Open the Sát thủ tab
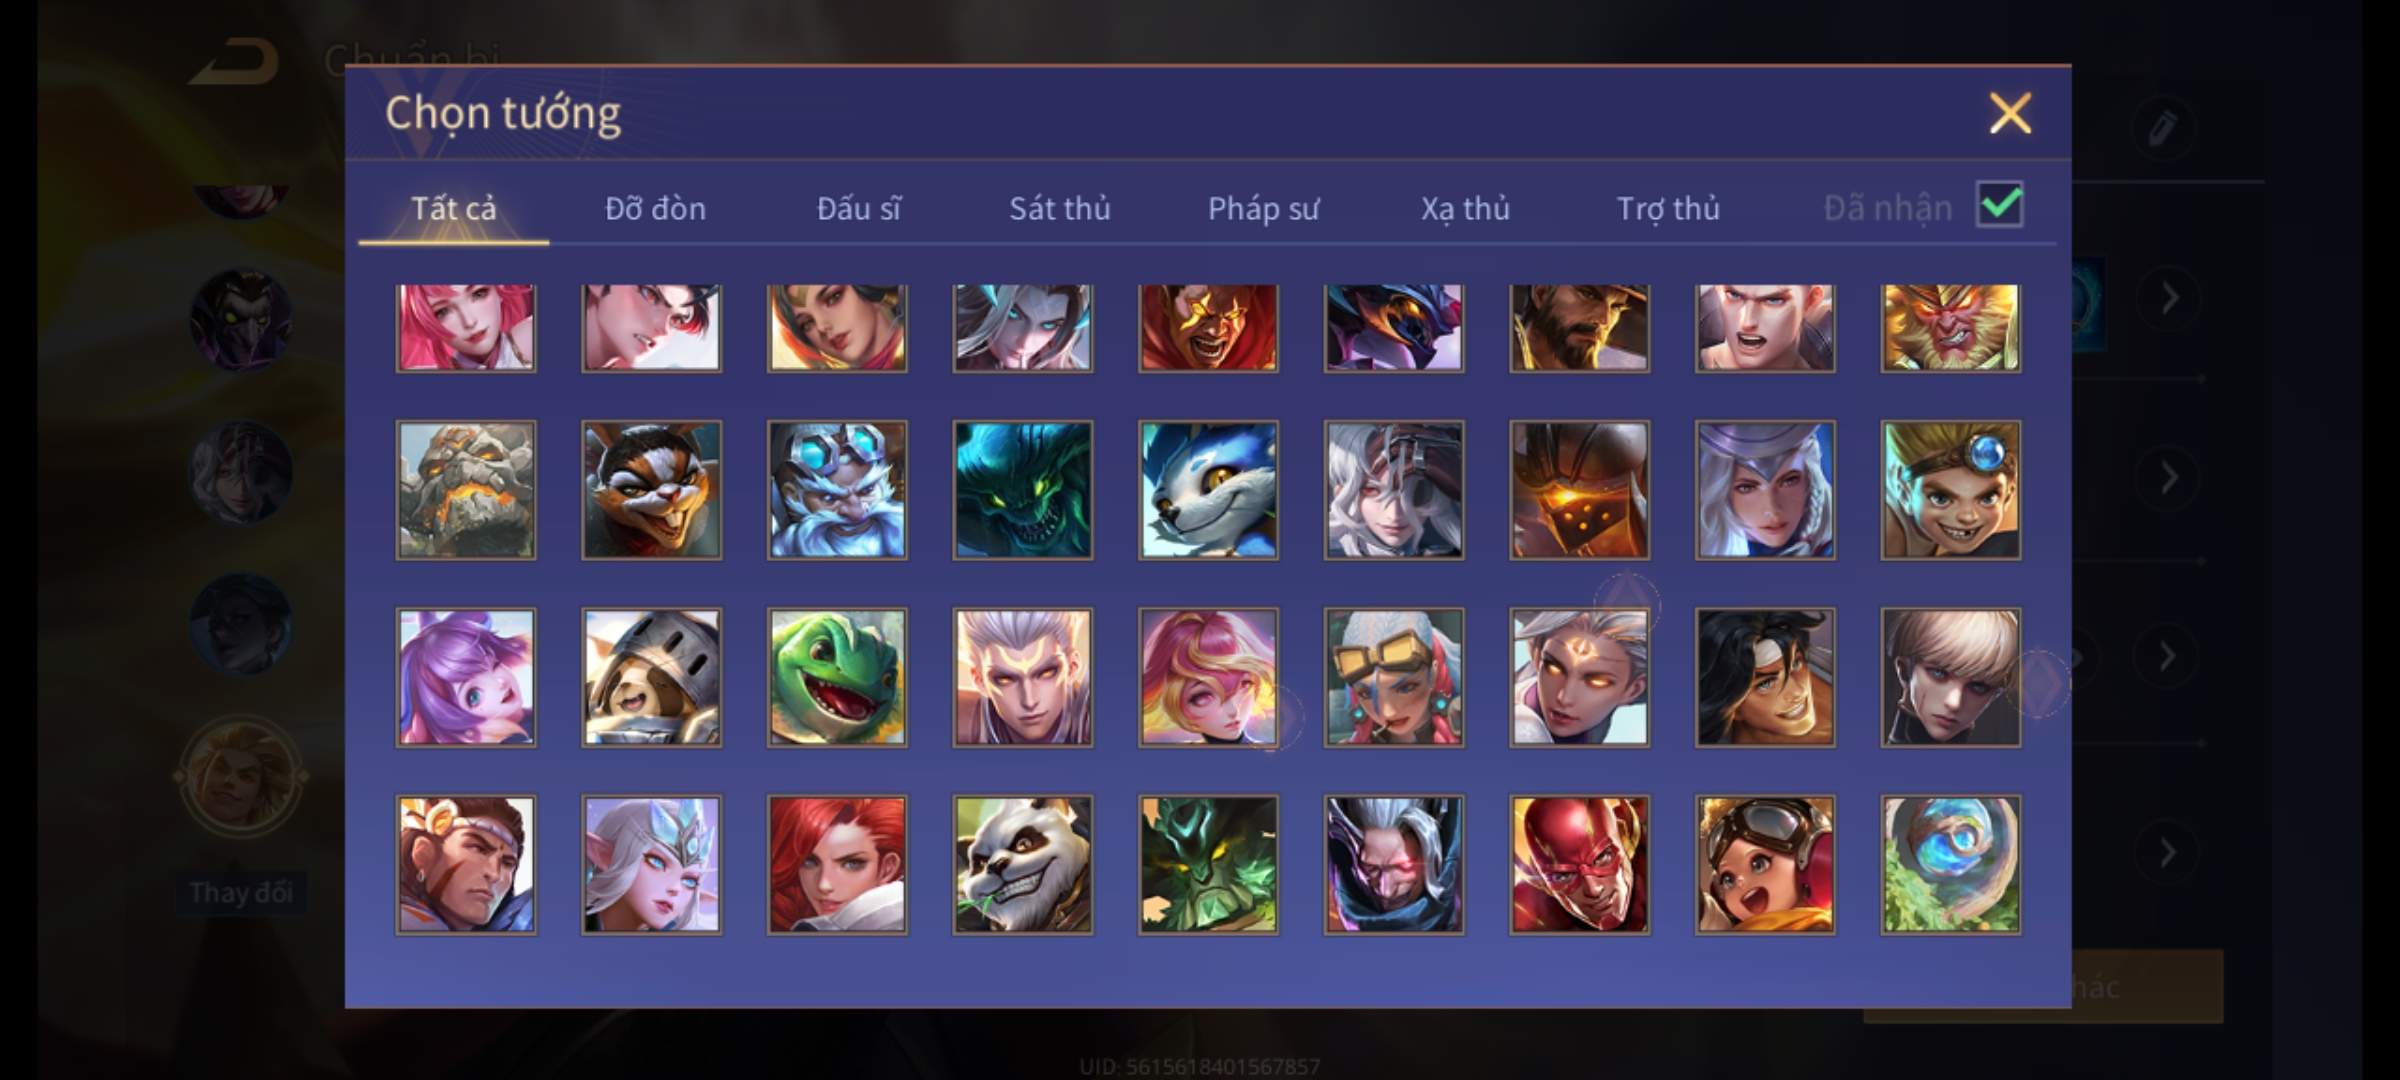The width and height of the screenshot is (2400, 1080). [x=1059, y=208]
